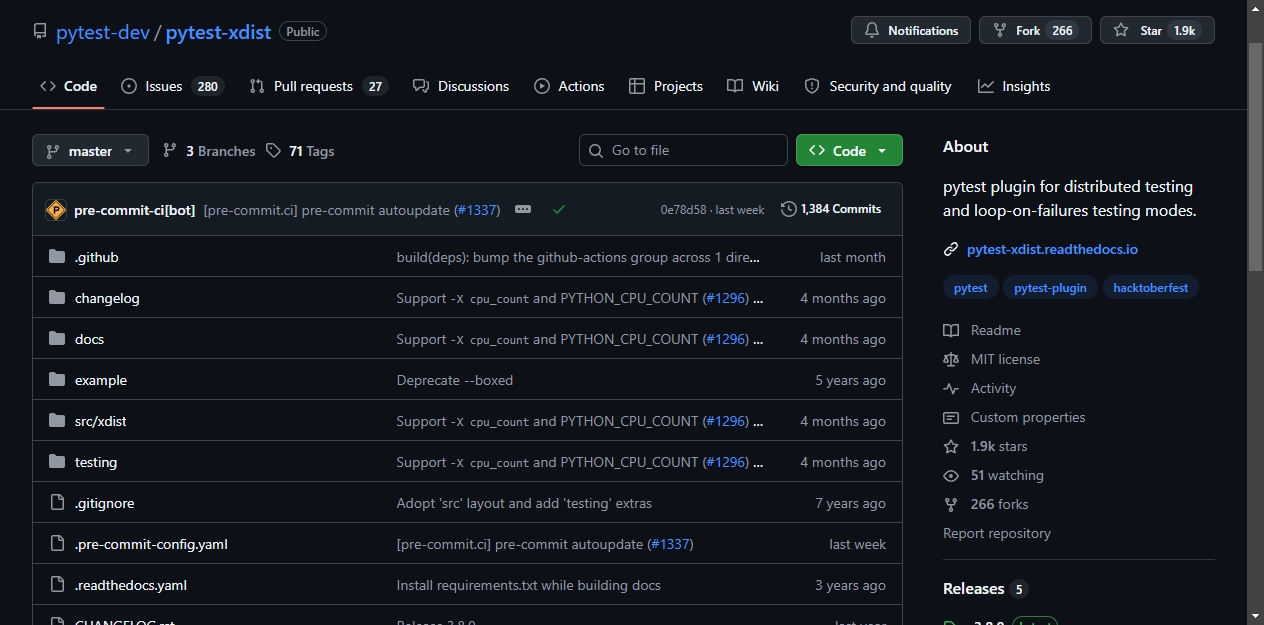Open the Security and quality tab
This screenshot has width=1264, height=625.
pos(878,86)
